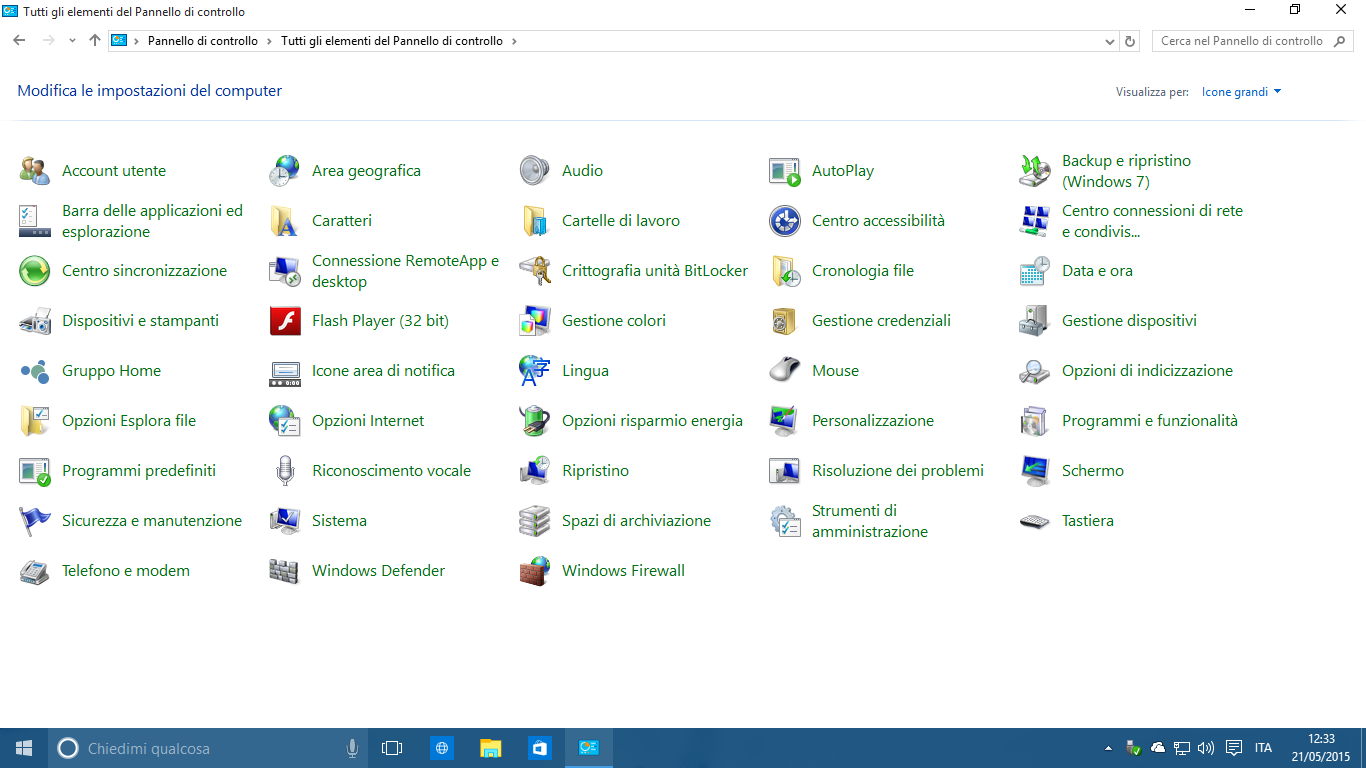
Task: Open address bar previous locations dropdown
Action: coord(1110,41)
